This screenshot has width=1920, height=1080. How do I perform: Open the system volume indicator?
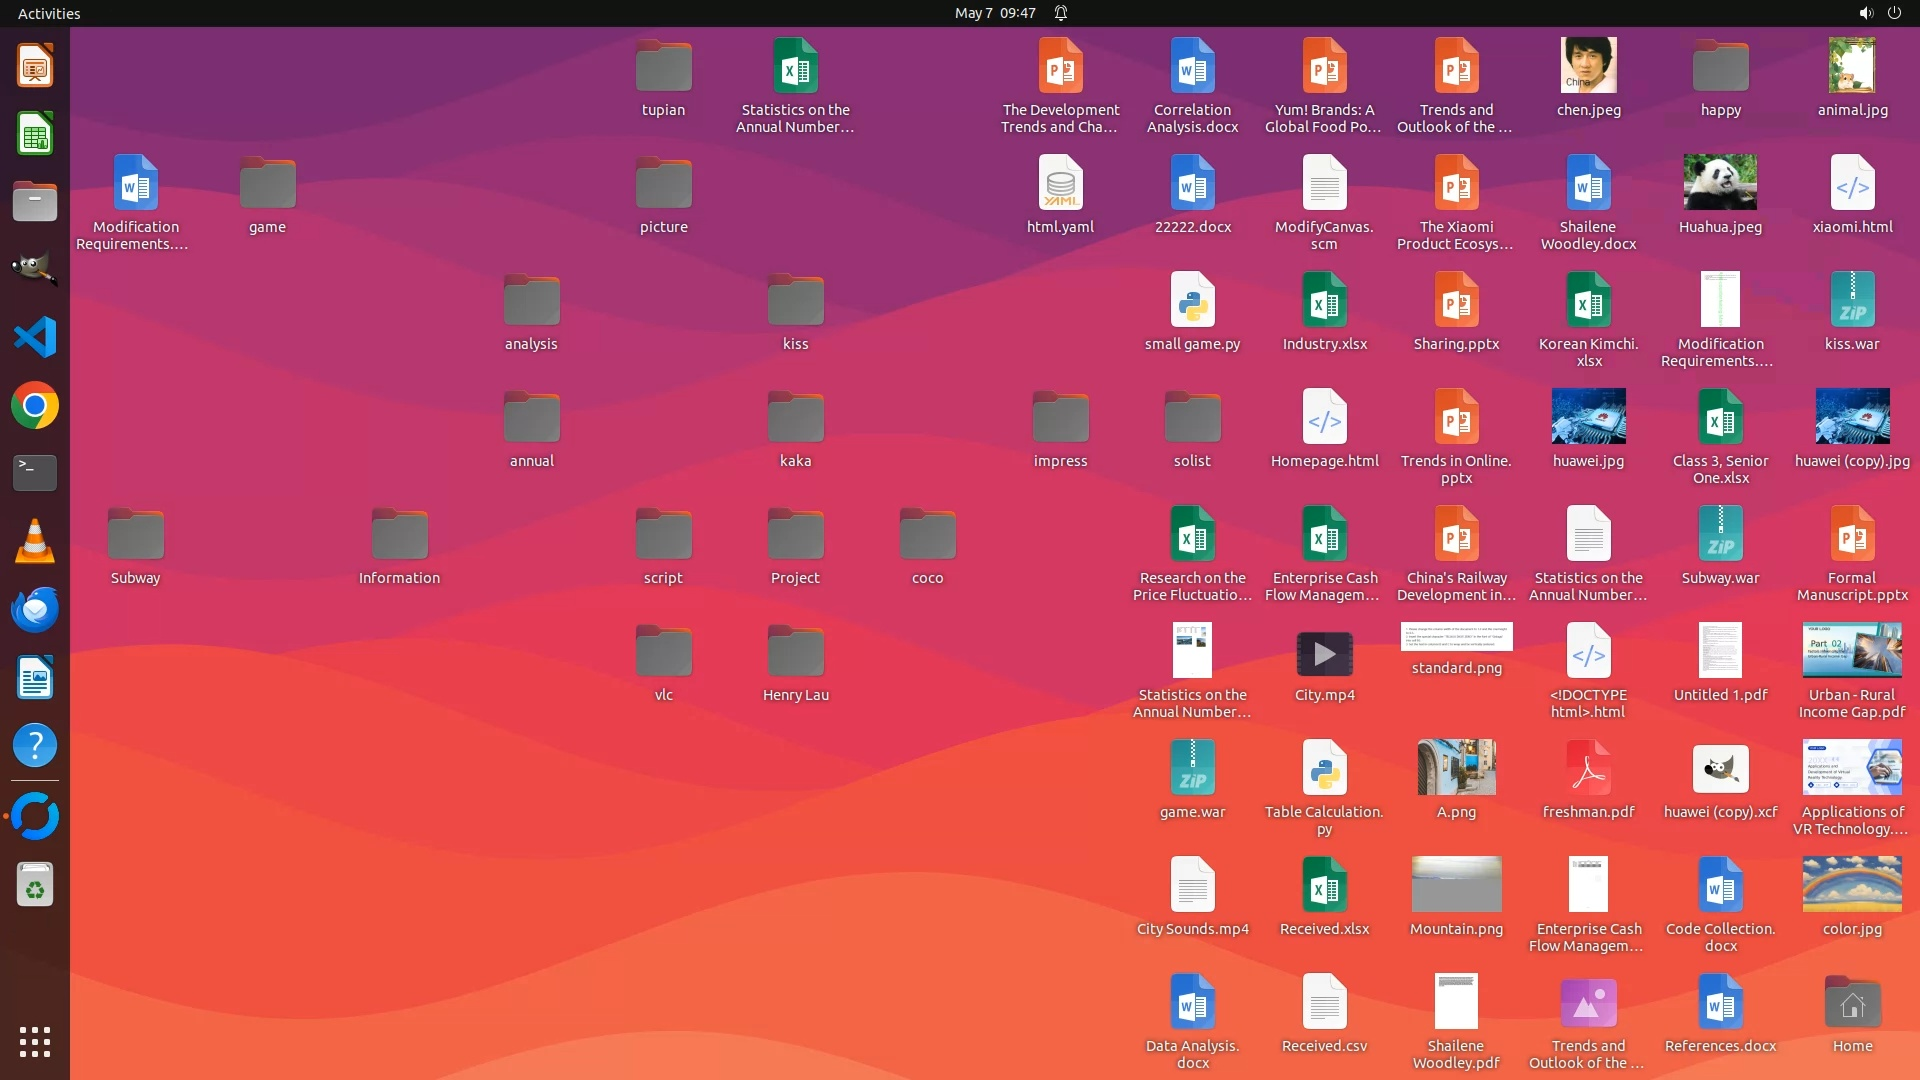(x=1865, y=13)
